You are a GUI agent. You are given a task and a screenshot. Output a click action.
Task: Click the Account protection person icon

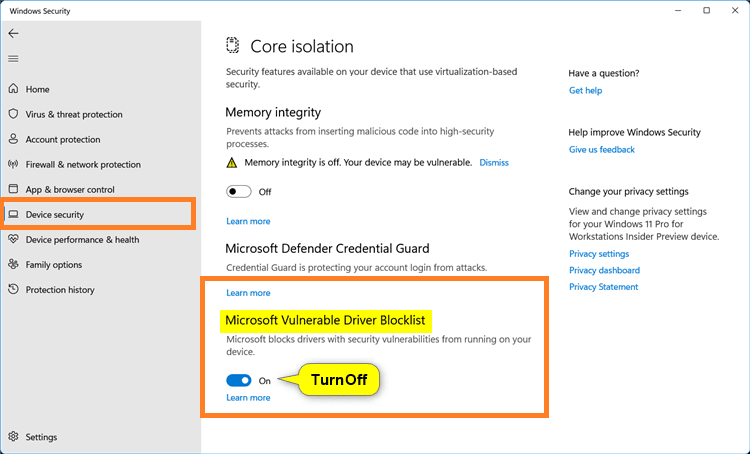click(x=14, y=139)
